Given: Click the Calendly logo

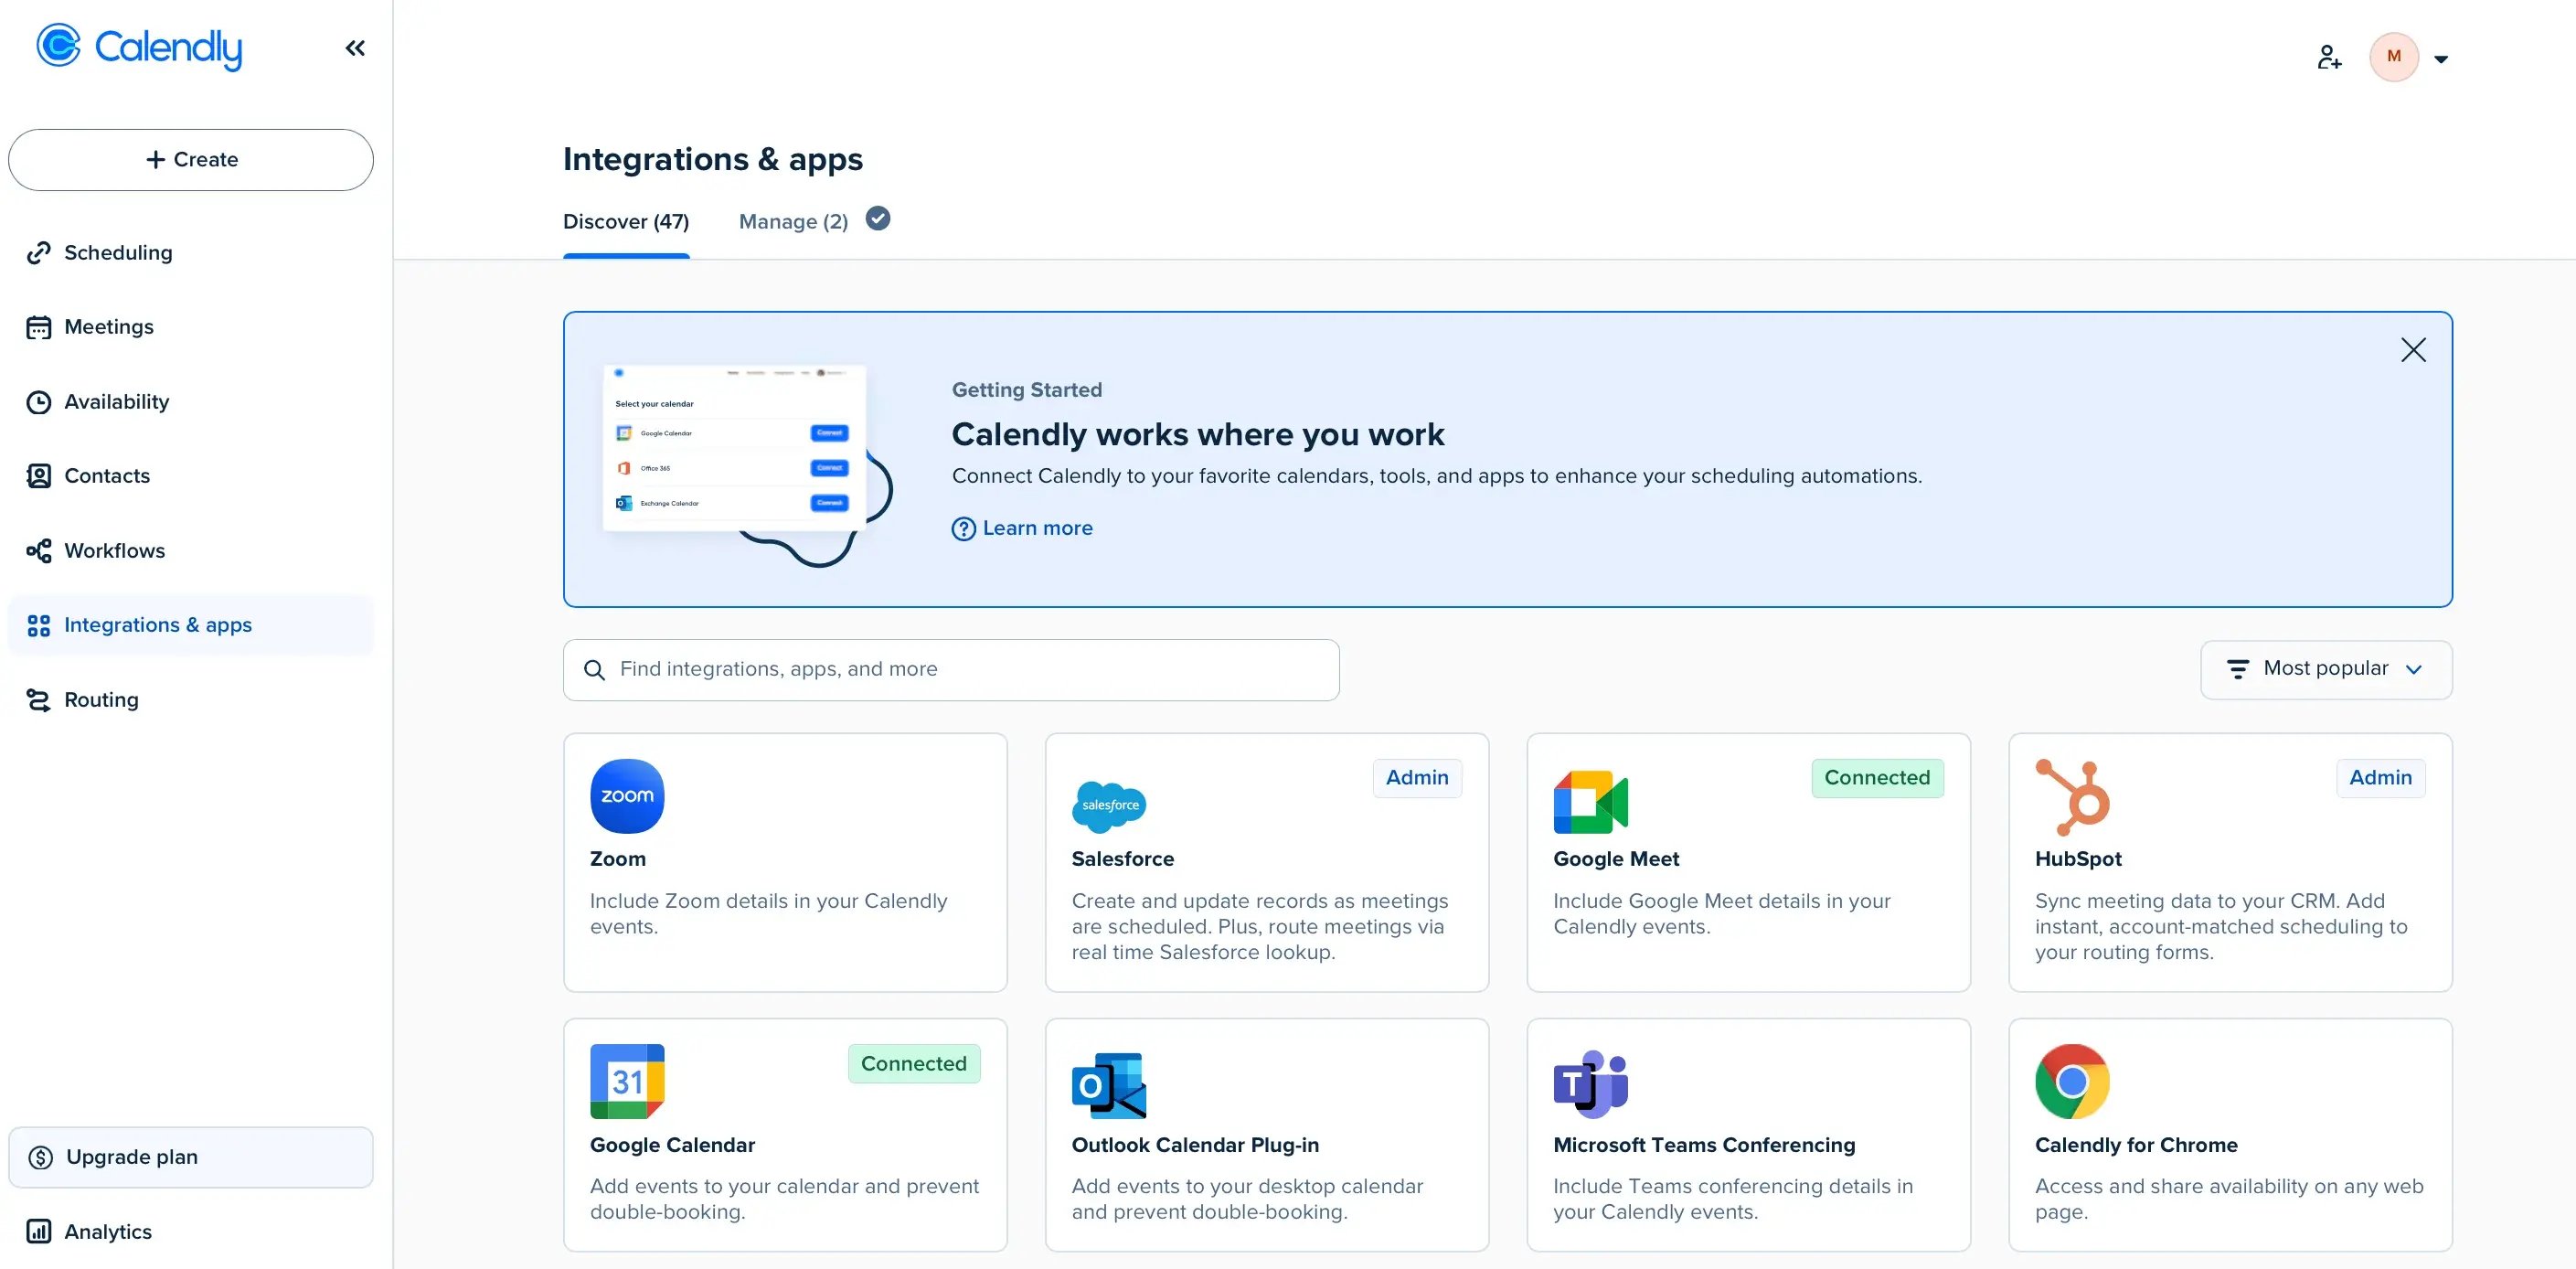Looking at the screenshot, I should point(139,47).
